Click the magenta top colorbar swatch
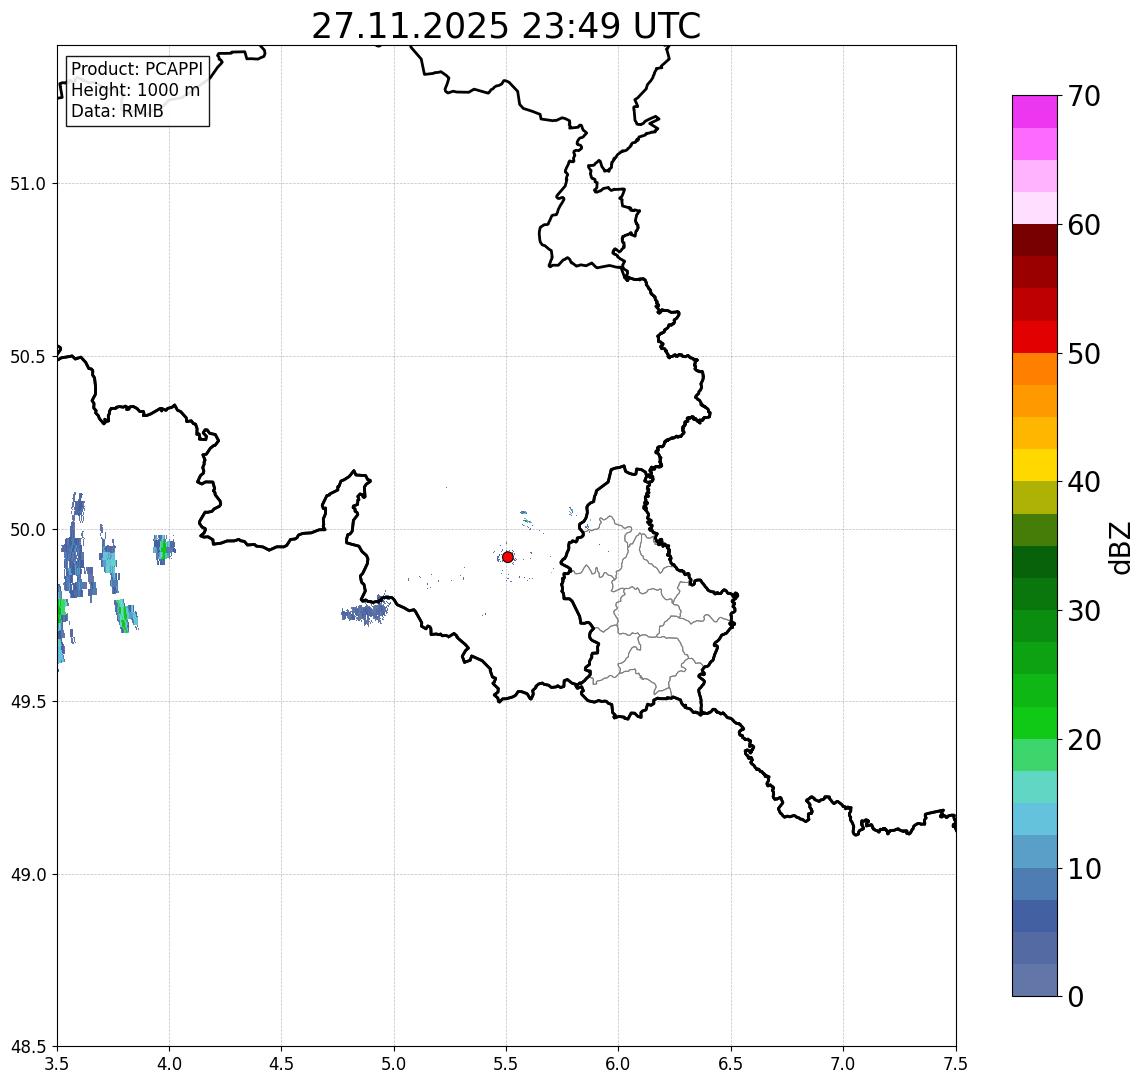 point(1035,112)
